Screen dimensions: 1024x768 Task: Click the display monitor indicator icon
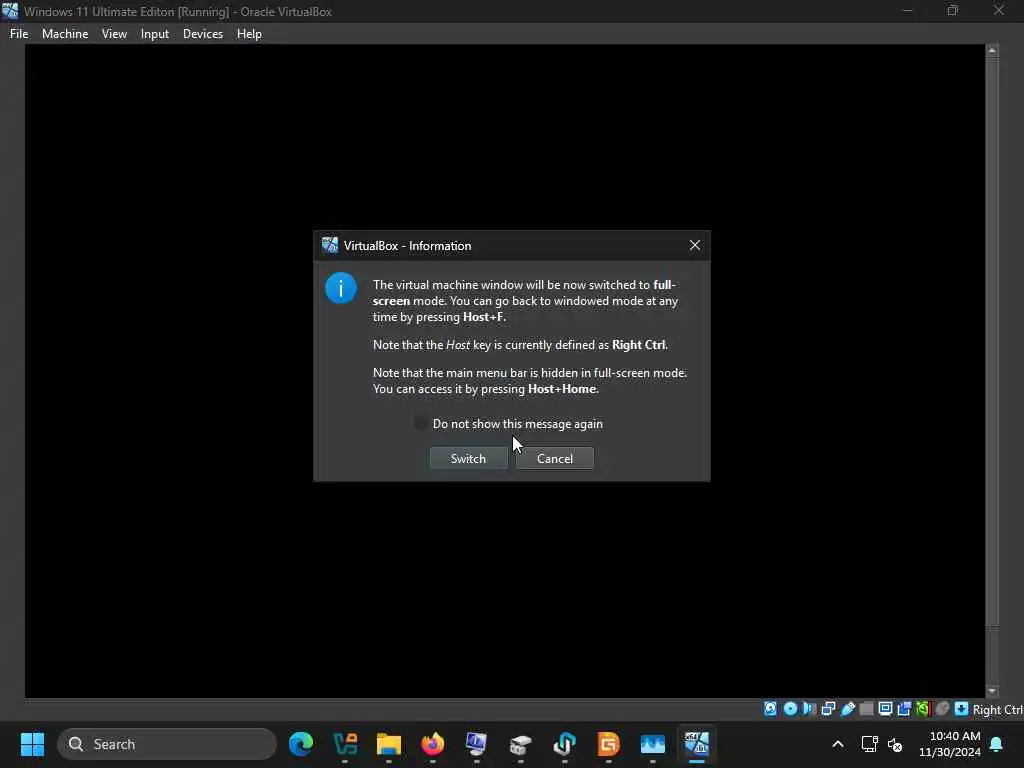(x=886, y=709)
